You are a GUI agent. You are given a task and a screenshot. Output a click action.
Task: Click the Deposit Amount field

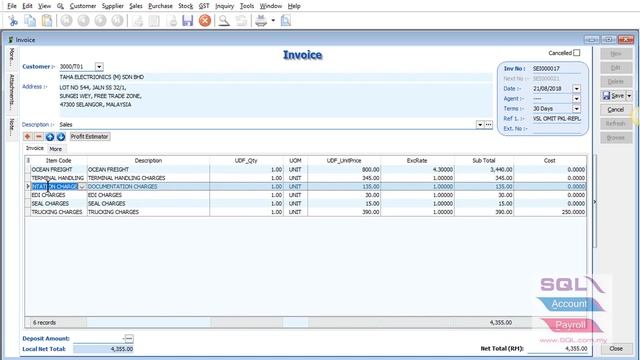[x=99, y=339]
